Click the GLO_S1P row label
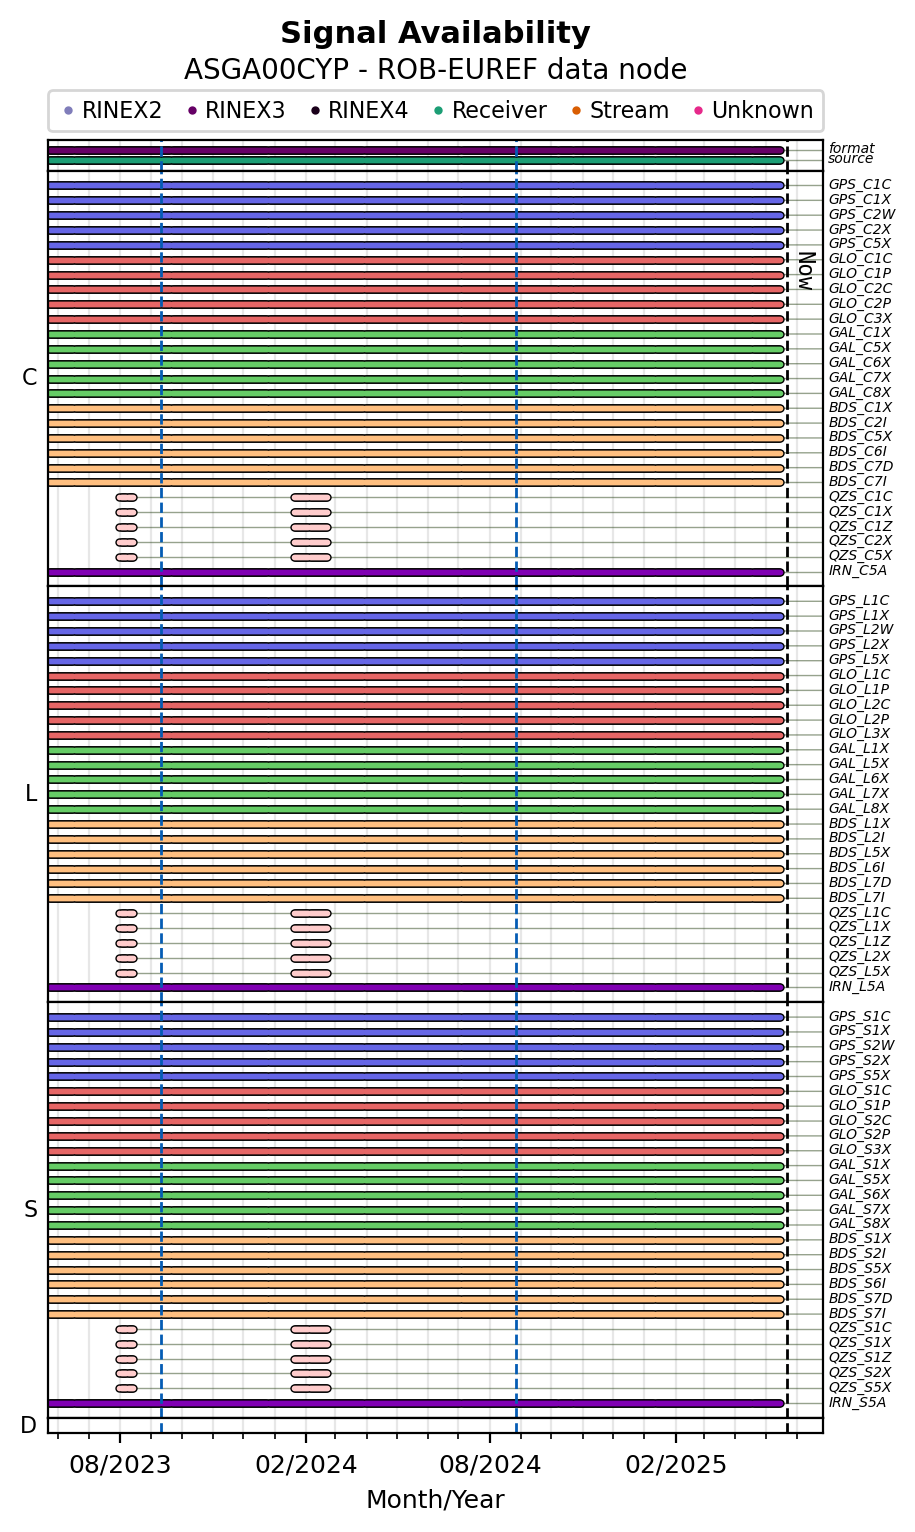Viewport: 915px width, 1532px height. pyautogui.click(x=859, y=1106)
